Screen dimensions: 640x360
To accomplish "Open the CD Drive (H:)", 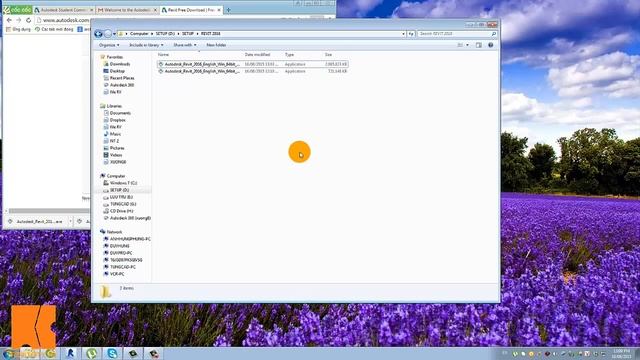I will pyautogui.click(x=121, y=211).
